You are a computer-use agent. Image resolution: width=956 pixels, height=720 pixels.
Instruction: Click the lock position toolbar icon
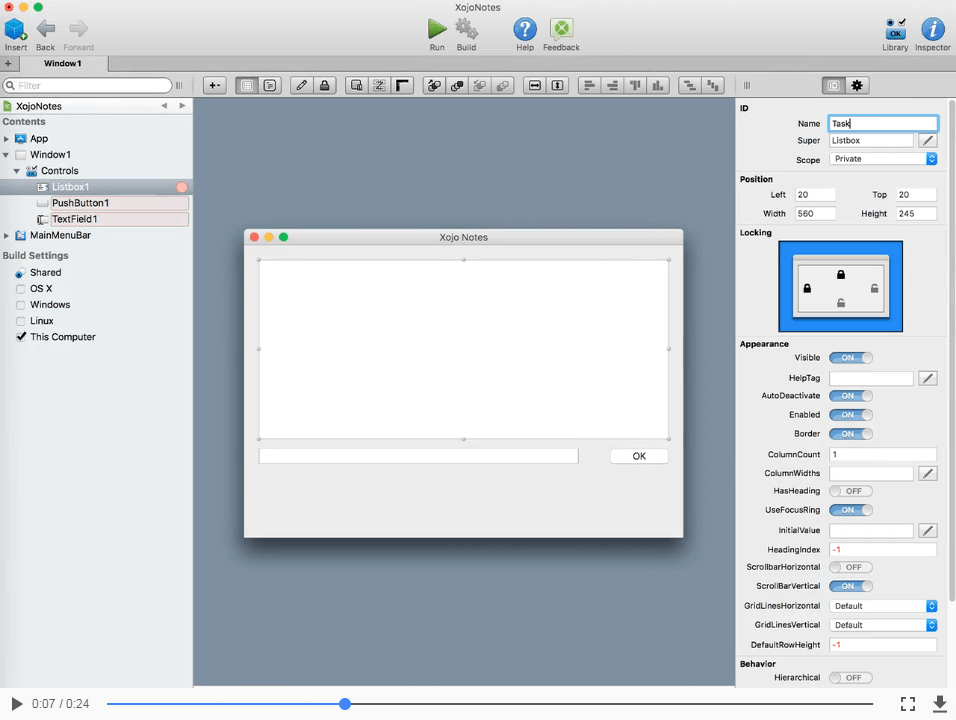(325, 85)
